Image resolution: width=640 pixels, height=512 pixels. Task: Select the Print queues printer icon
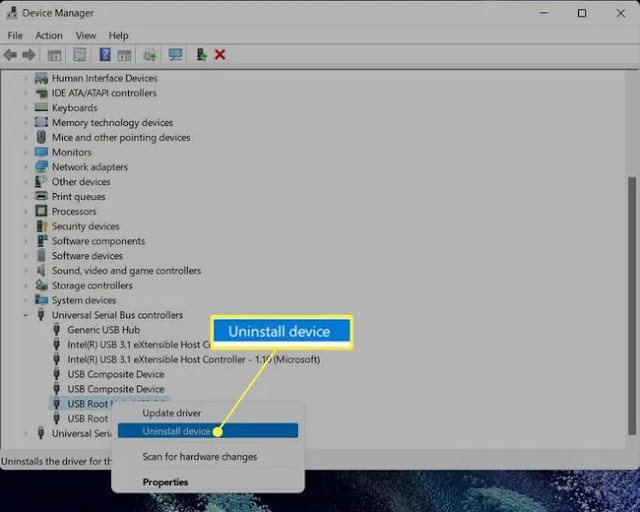41,196
